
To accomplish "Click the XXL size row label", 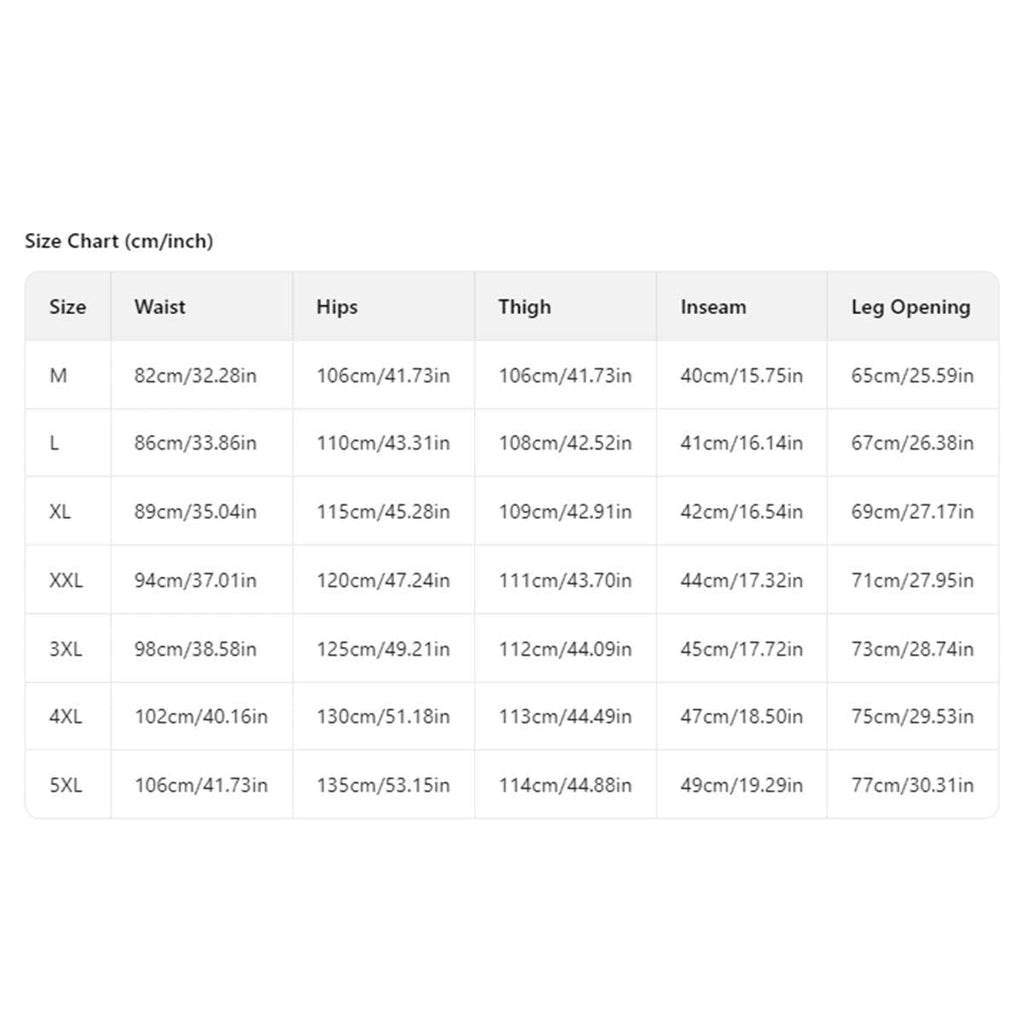I will (66, 580).
